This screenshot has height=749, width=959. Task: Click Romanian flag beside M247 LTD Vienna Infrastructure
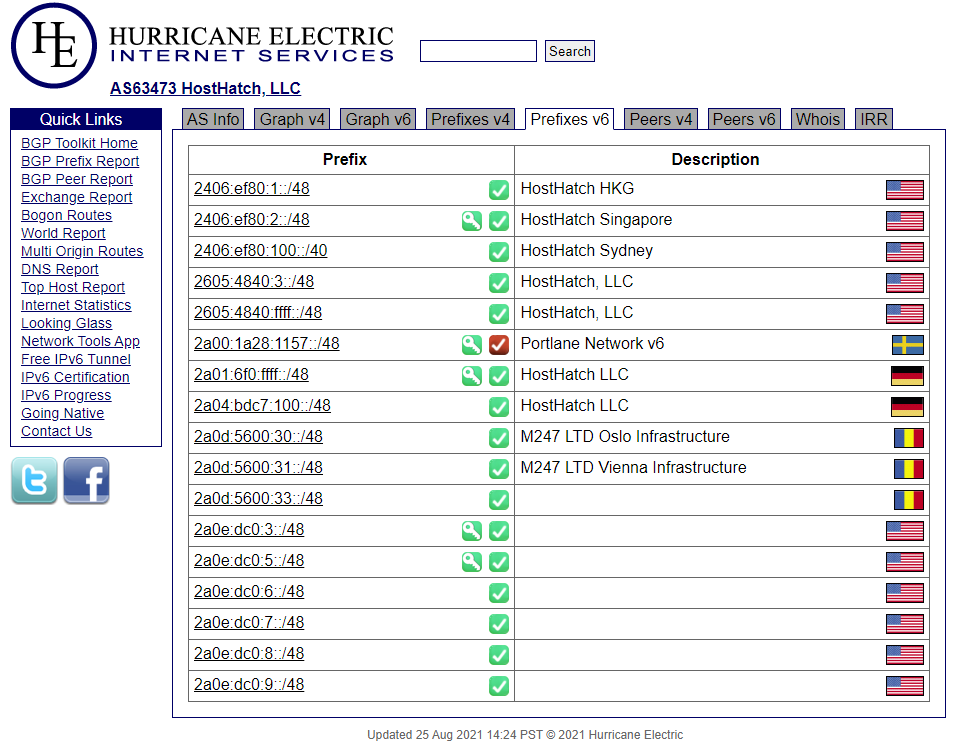908,469
